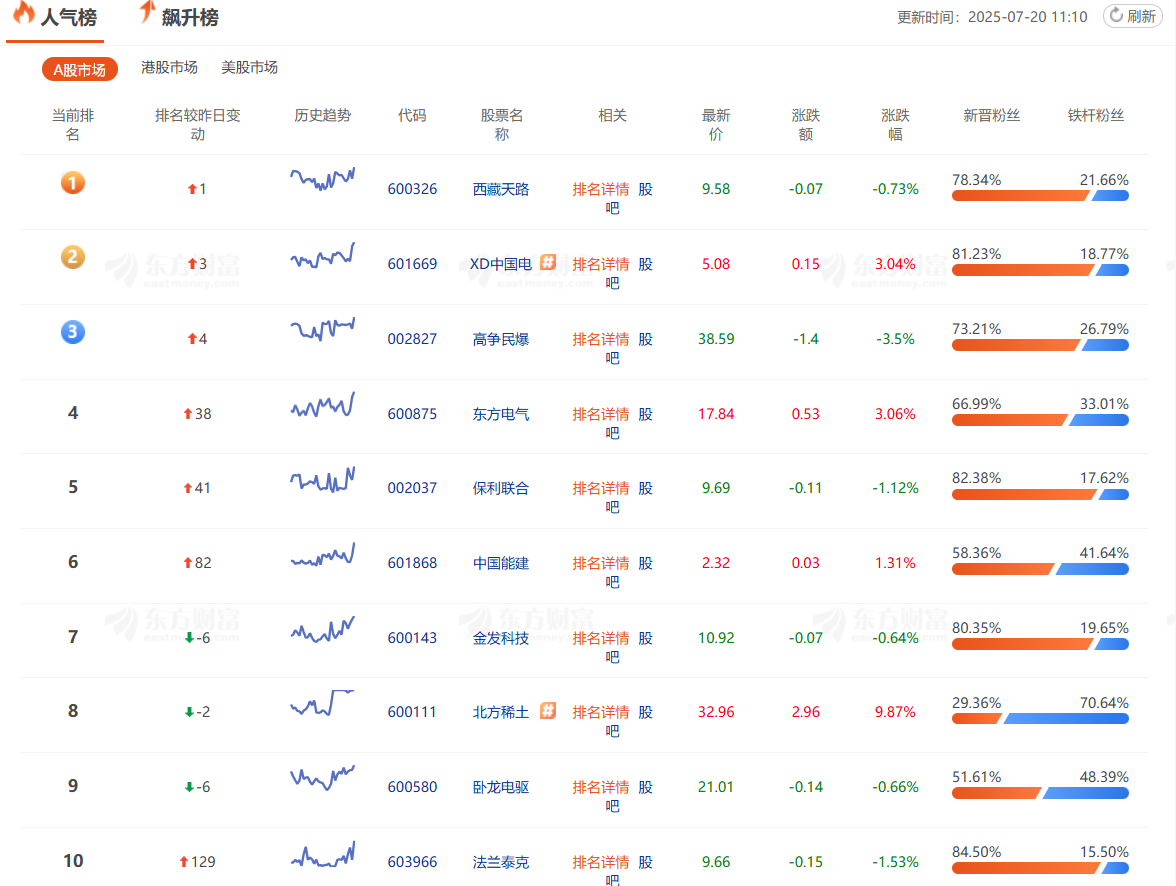This screenshot has width=1176, height=886.
Task: Open 排名详情 for 东方电气
Action: tap(601, 414)
